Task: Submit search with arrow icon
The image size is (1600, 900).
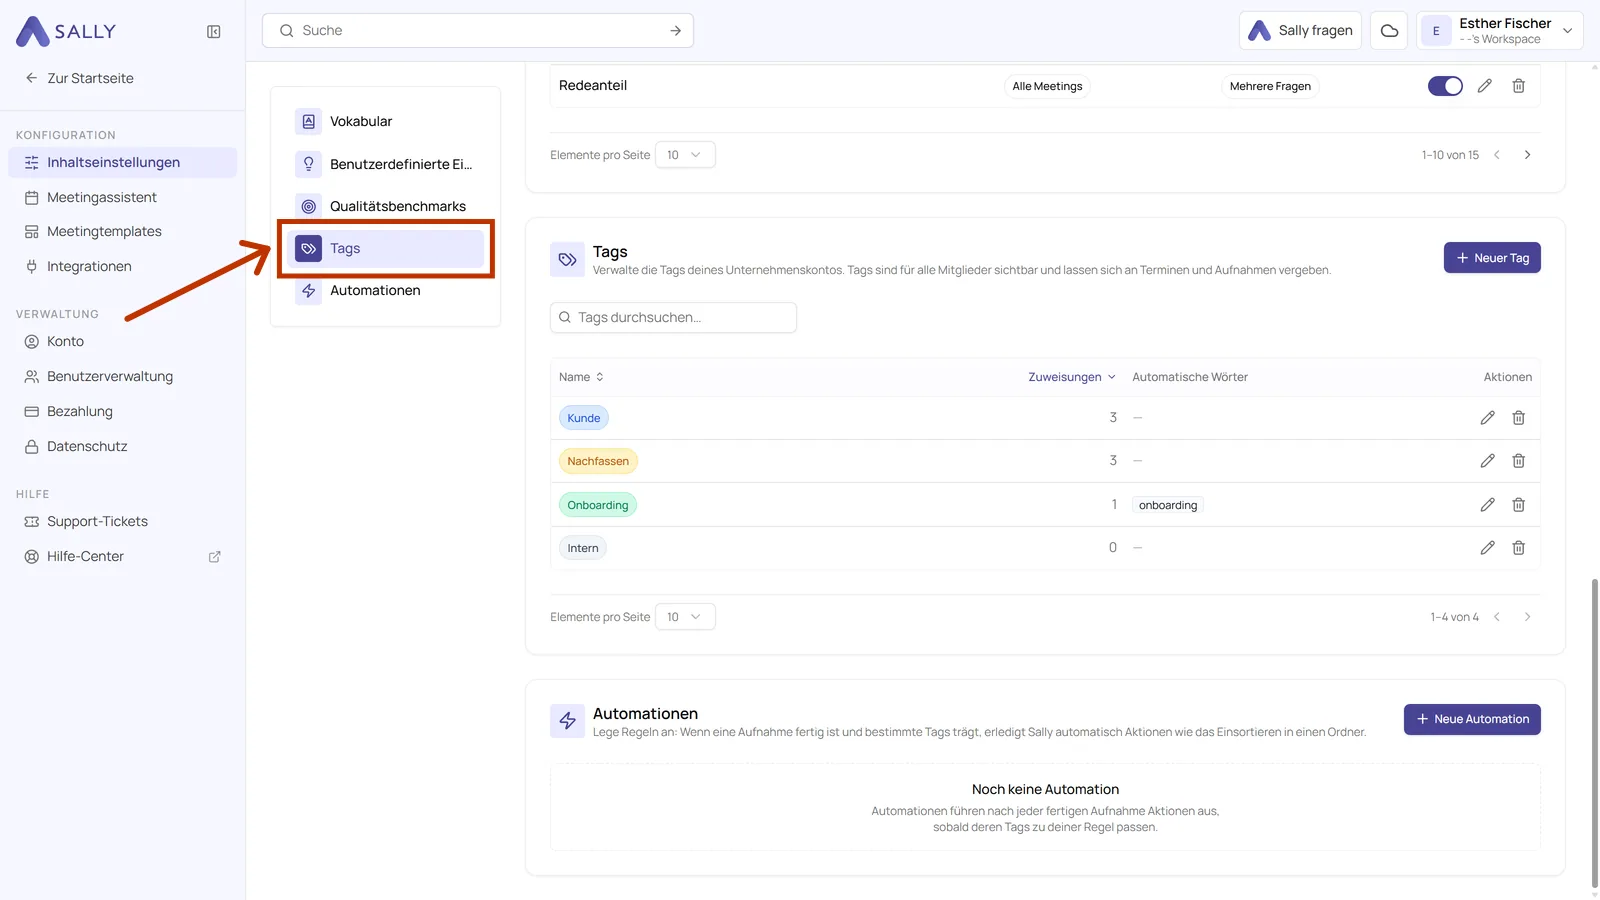Action: point(675,31)
